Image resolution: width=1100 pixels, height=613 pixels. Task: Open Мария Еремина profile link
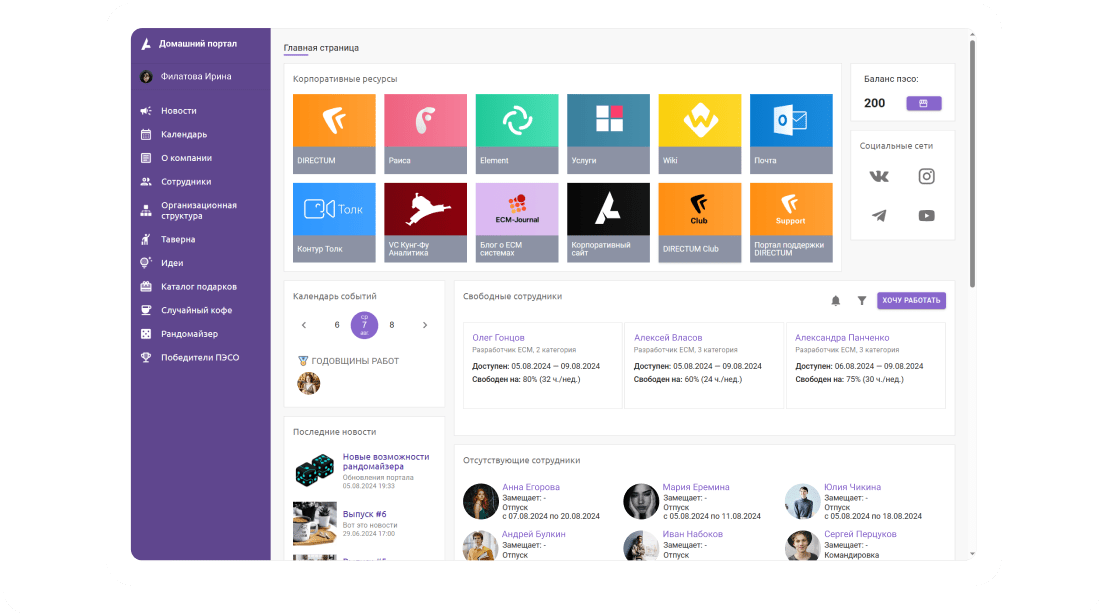pyautogui.click(x=696, y=487)
